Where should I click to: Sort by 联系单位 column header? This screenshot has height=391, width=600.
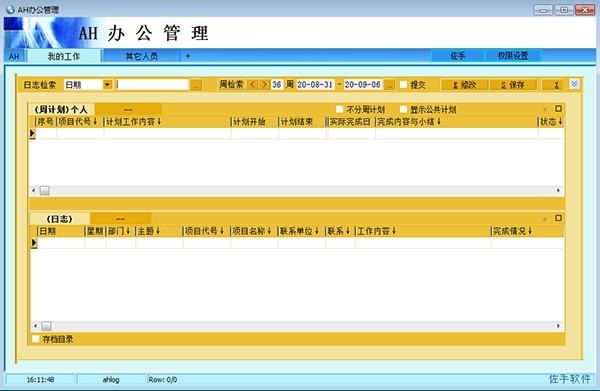(x=302, y=231)
